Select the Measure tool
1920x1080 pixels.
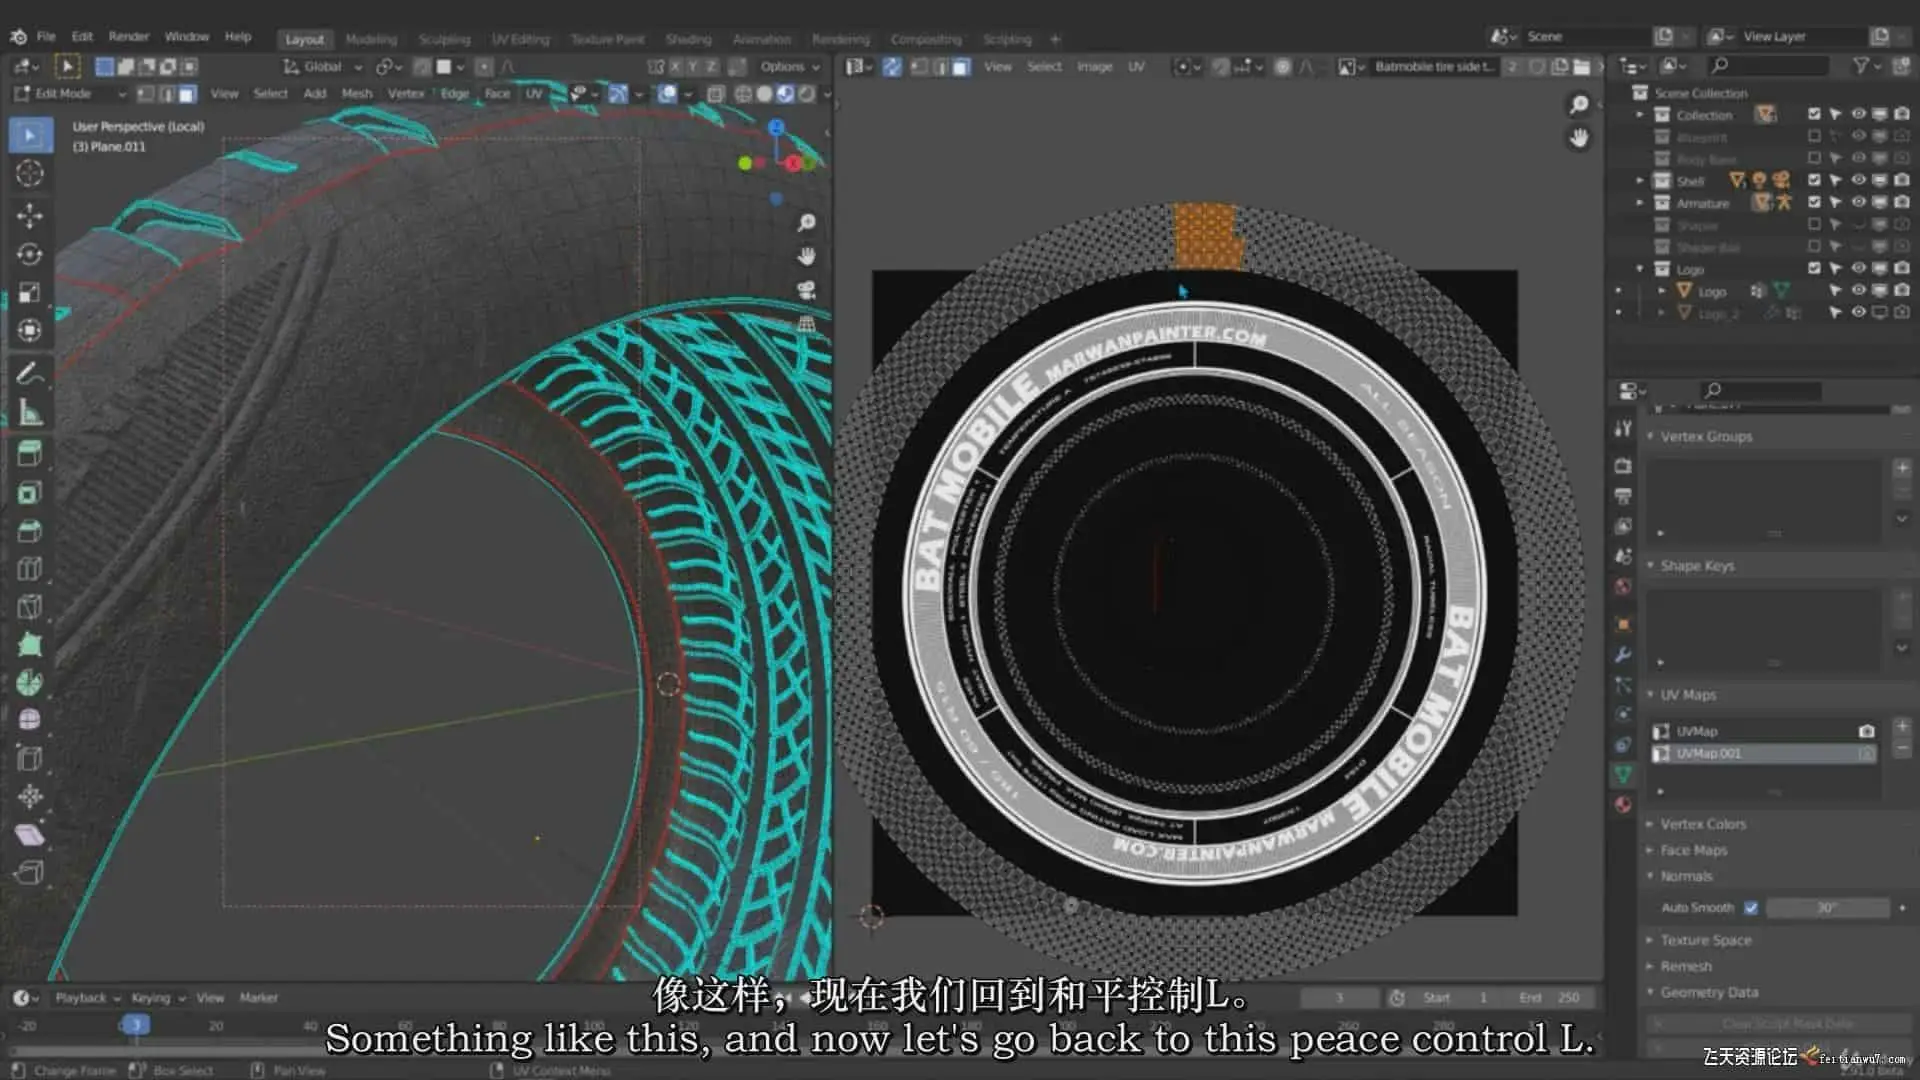click(x=30, y=412)
